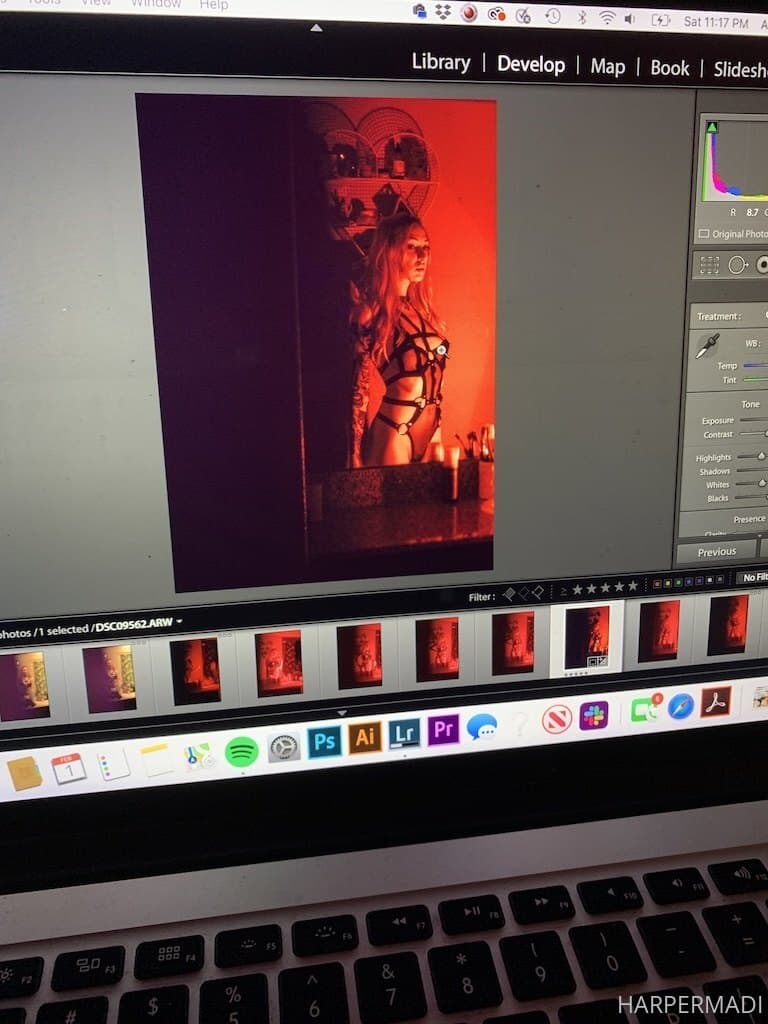The height and width of the screenshot is (1024, 768).
Task: Open the Wi-Fi status menu
Action: pyautogui.click(x=607, y=18)
